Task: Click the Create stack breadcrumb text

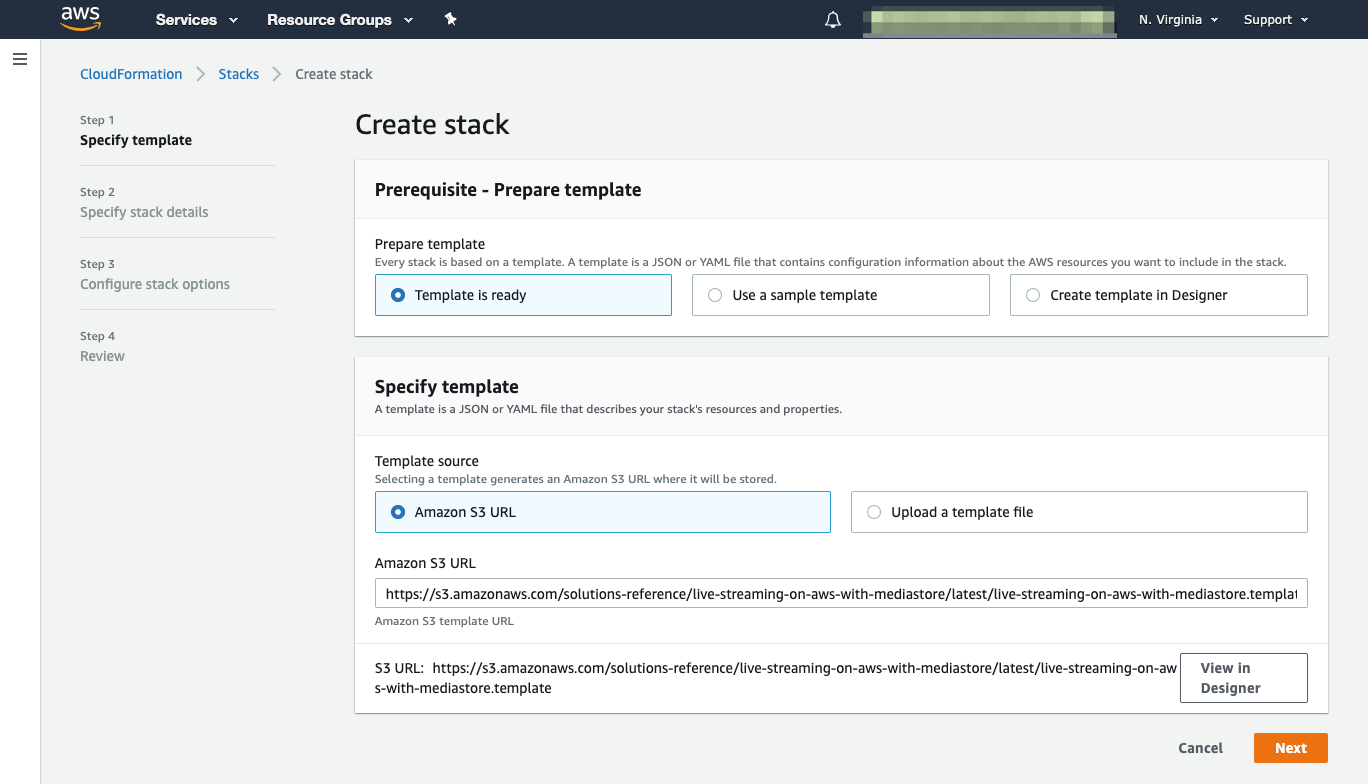Action: (x=334, y=74)
